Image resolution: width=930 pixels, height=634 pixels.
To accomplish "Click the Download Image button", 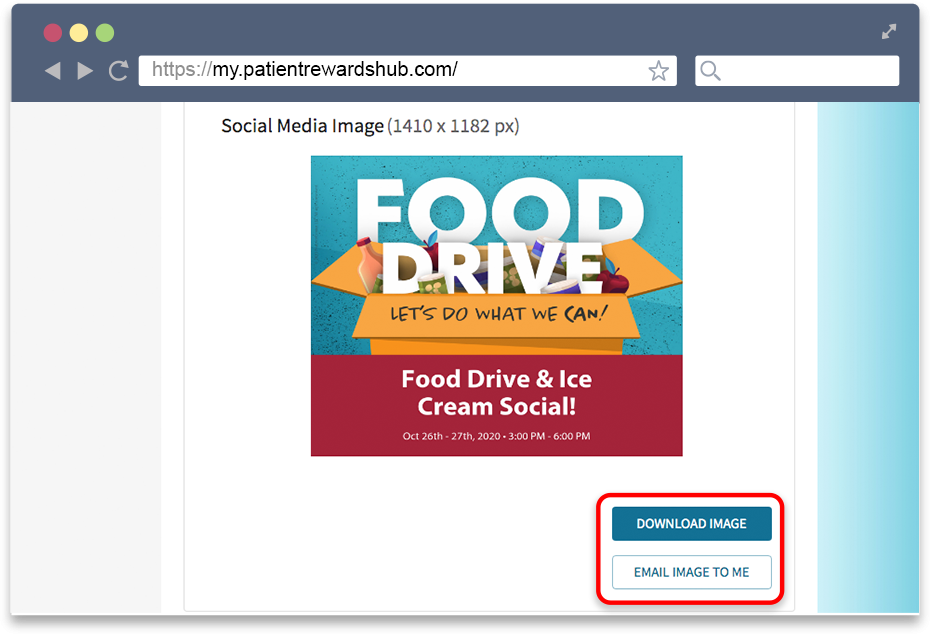I will point(692,524).
